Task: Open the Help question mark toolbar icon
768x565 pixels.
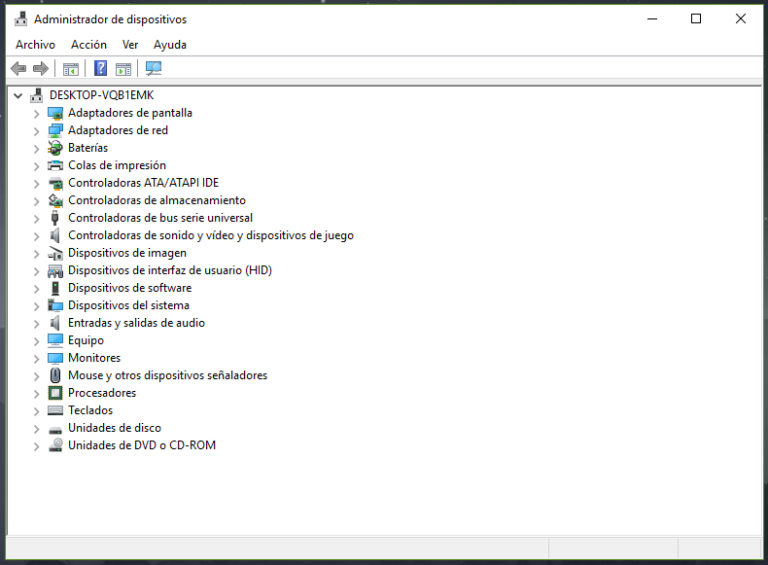Action: click(x=100, y=68)
